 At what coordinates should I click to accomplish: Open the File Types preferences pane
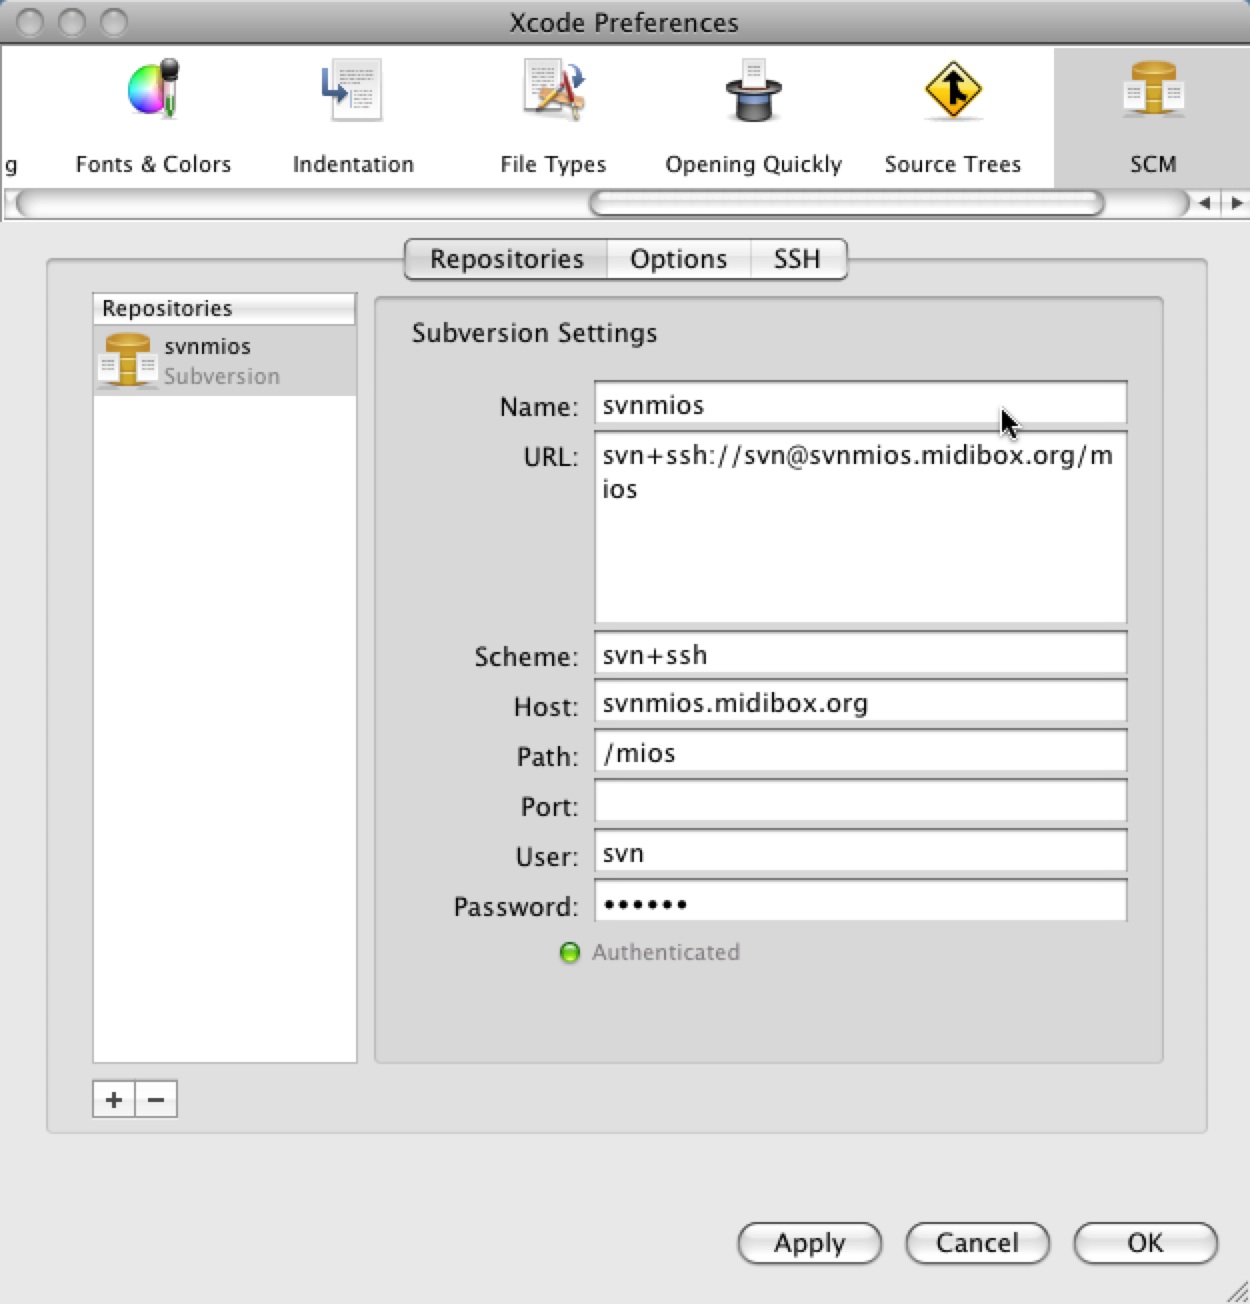click(x=553, y=118)
